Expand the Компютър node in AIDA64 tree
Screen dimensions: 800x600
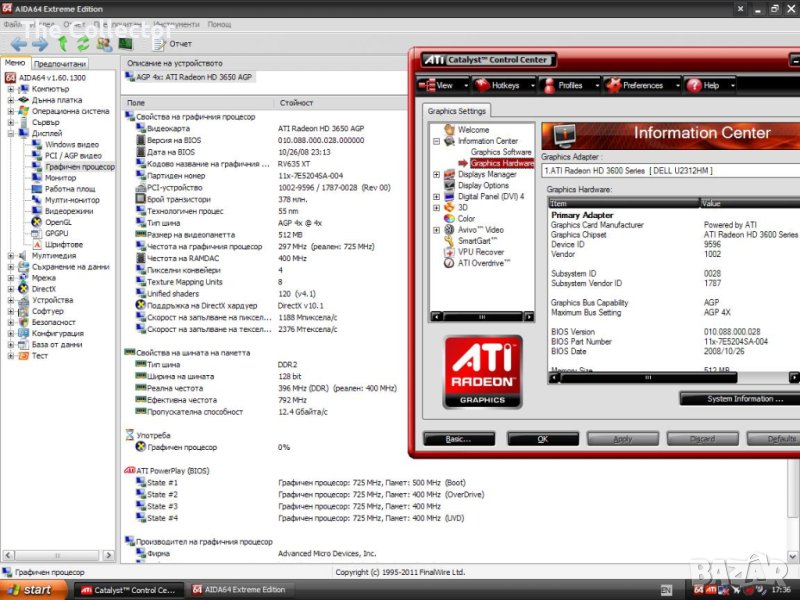[x=10, y=89]
